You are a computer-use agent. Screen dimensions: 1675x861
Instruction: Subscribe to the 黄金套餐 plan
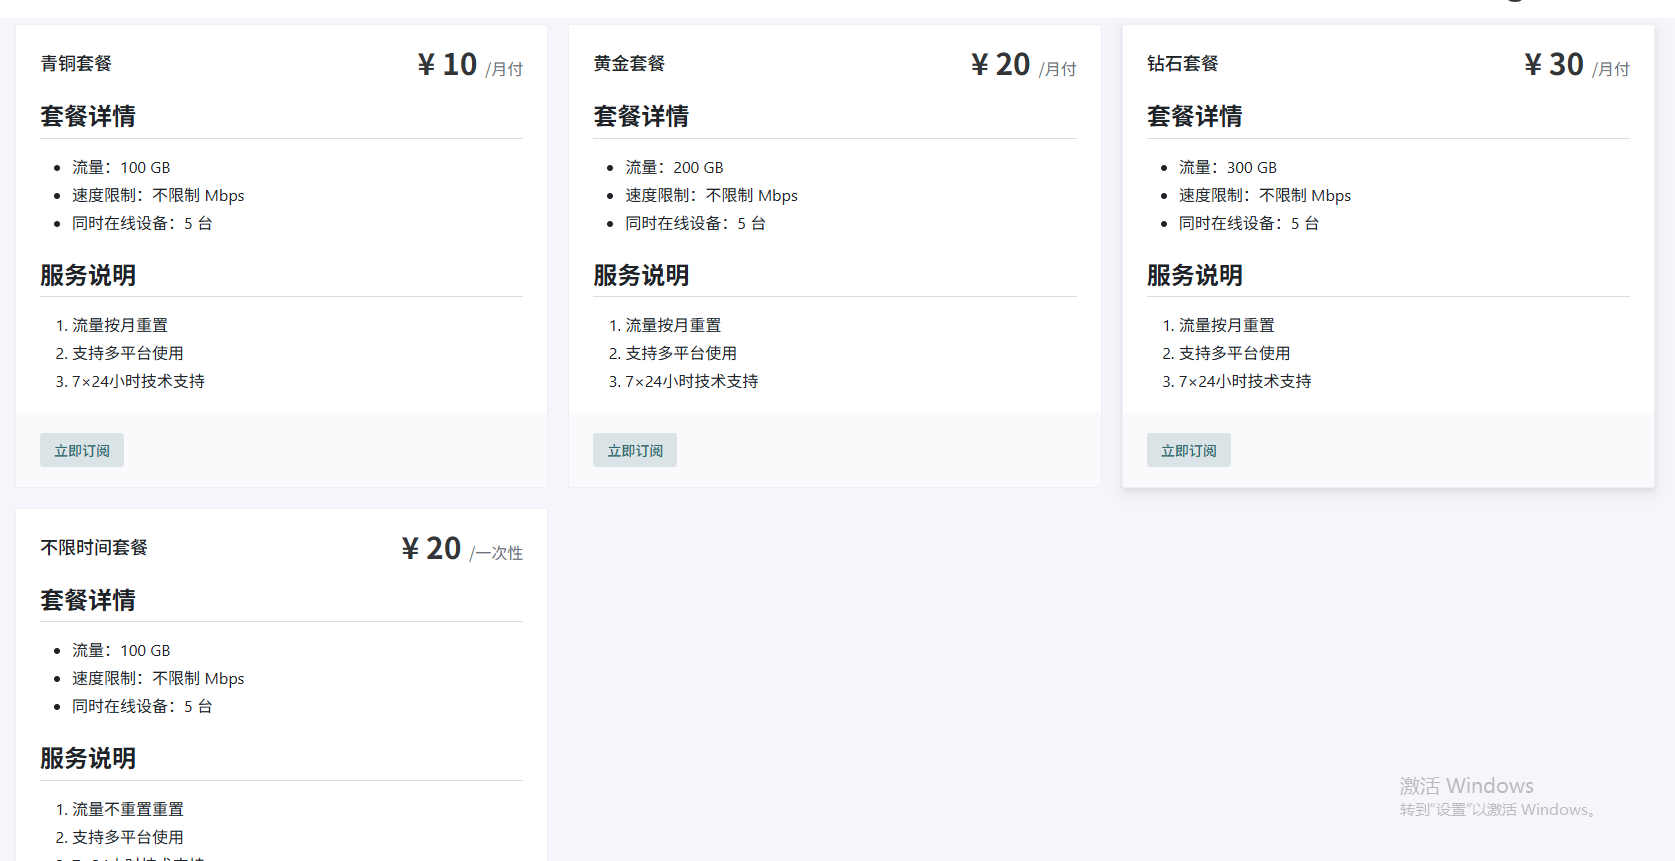[635, 451]
